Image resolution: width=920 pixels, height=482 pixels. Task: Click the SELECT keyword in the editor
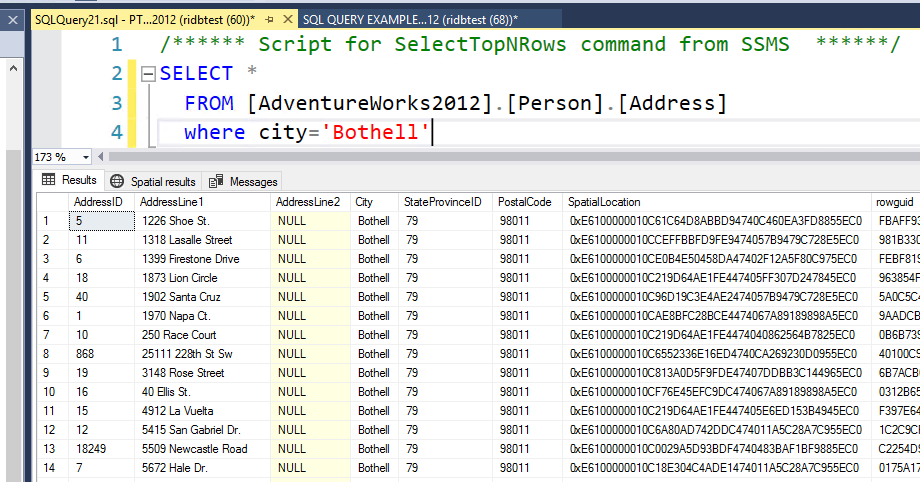coord(196,73)
